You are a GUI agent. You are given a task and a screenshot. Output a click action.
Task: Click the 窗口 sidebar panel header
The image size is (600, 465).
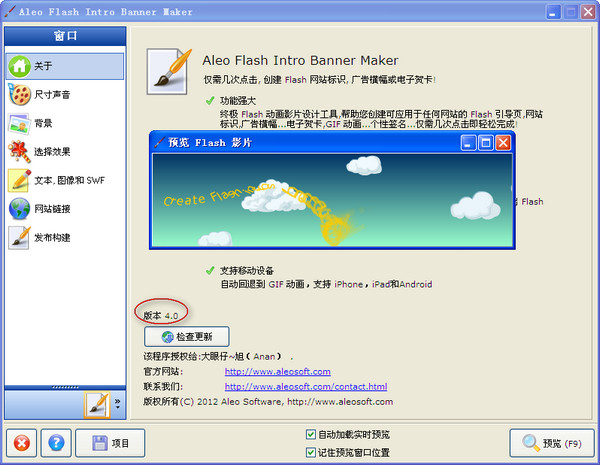pos(65,36)
